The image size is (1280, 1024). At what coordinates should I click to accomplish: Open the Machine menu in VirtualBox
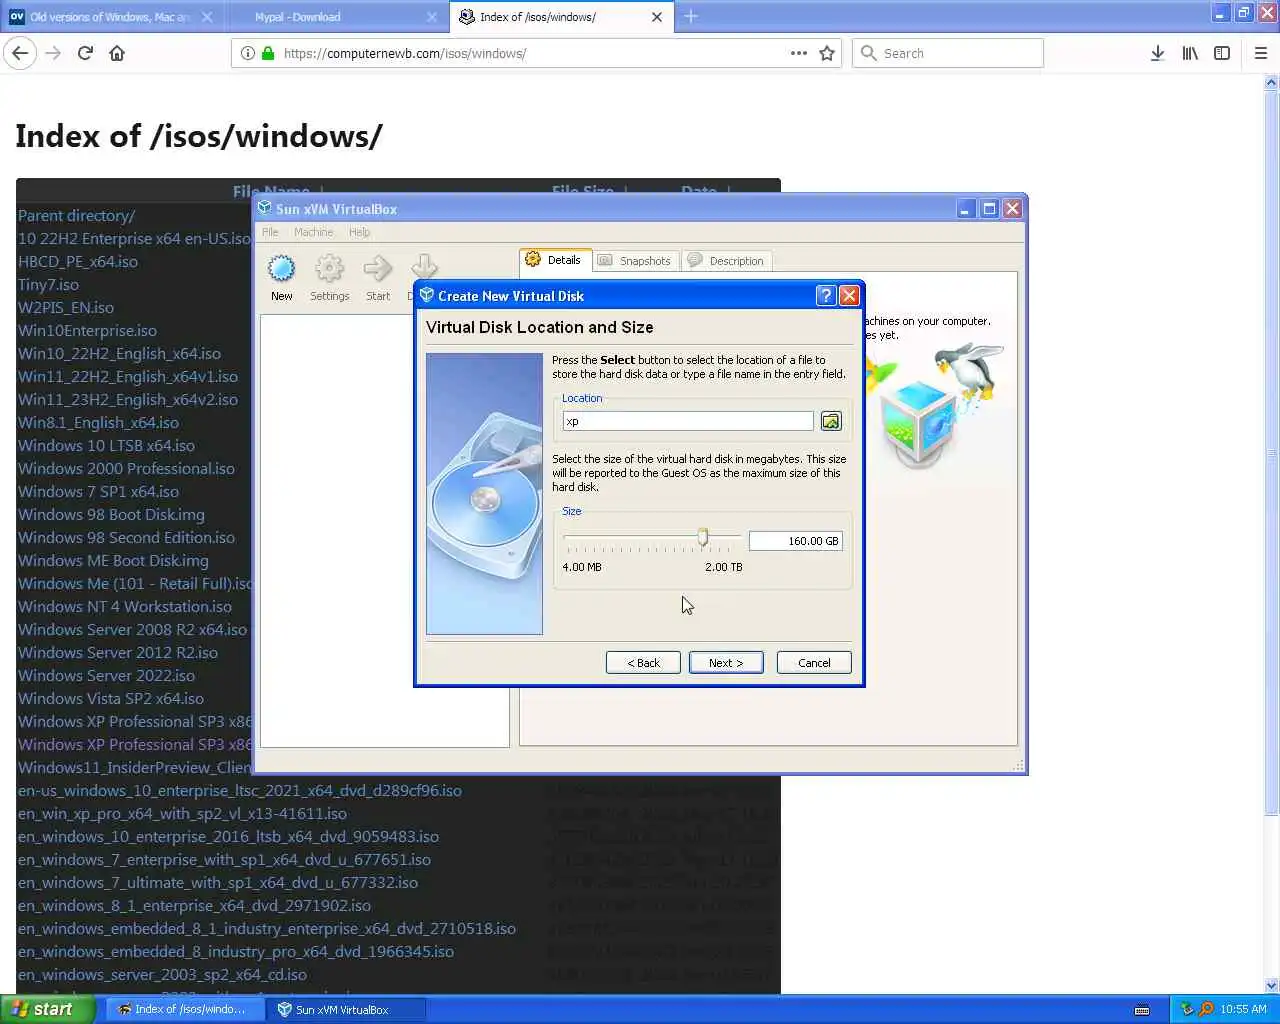tap(313, 232)
